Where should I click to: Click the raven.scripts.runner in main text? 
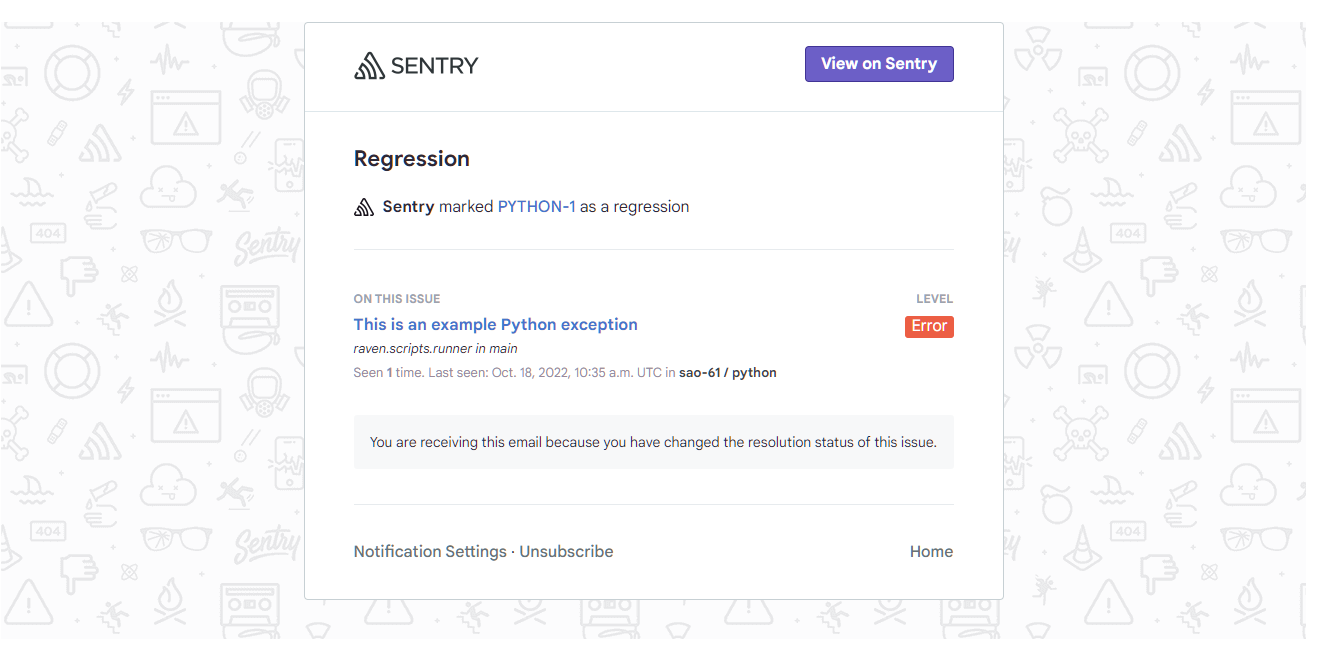435,348
